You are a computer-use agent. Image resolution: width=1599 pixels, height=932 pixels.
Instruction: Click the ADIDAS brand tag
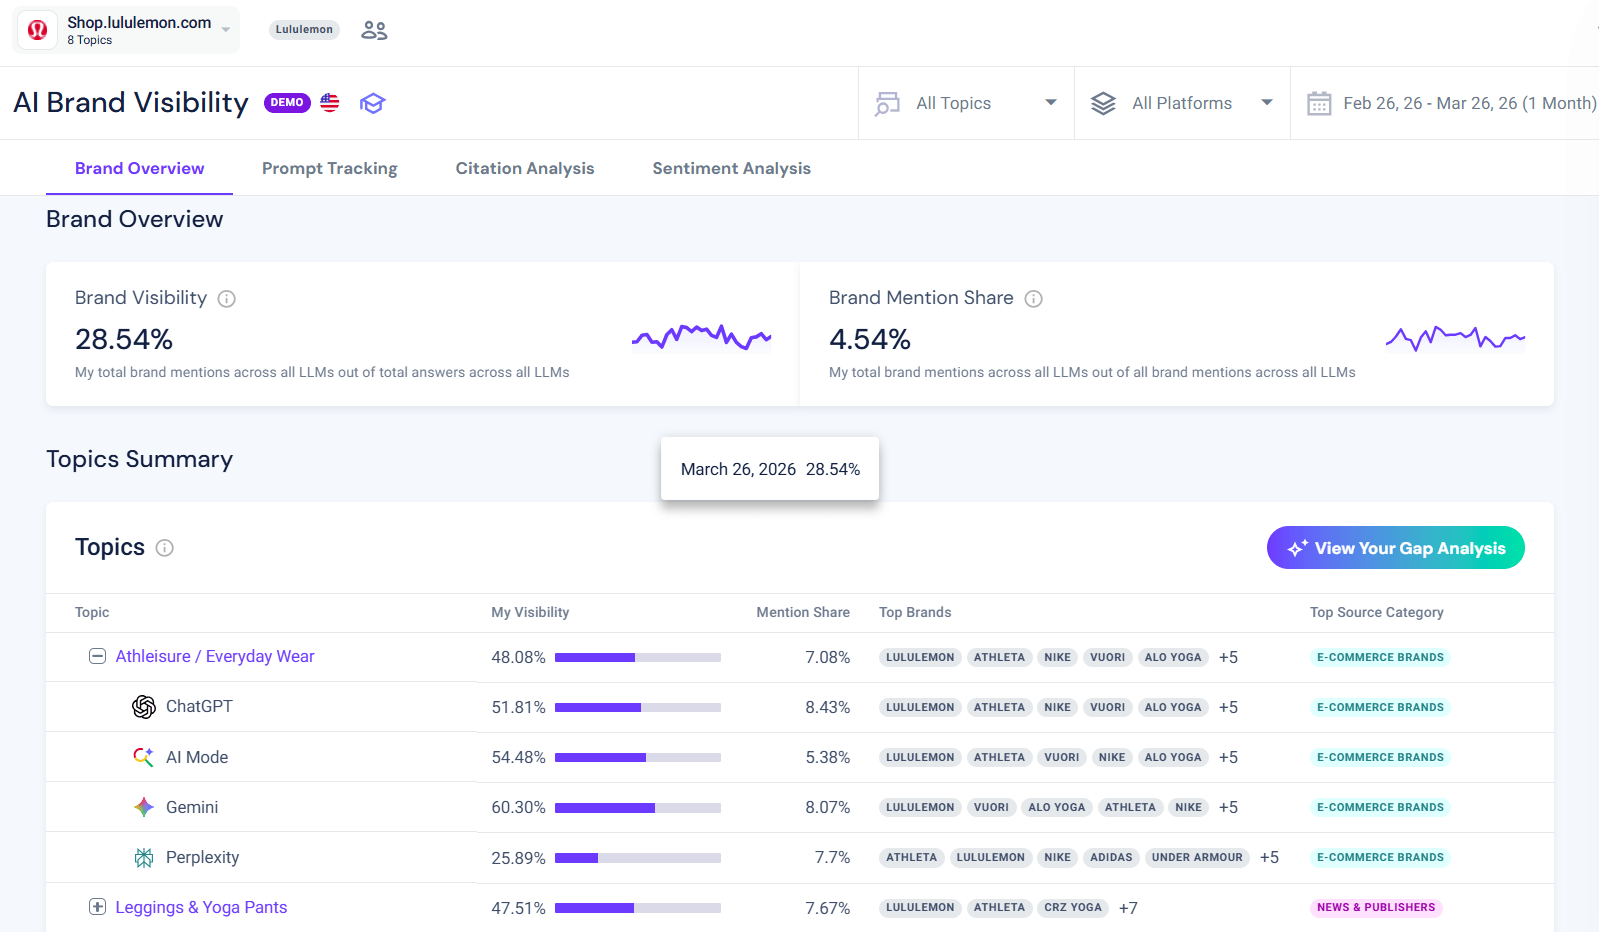(1111, 857)
